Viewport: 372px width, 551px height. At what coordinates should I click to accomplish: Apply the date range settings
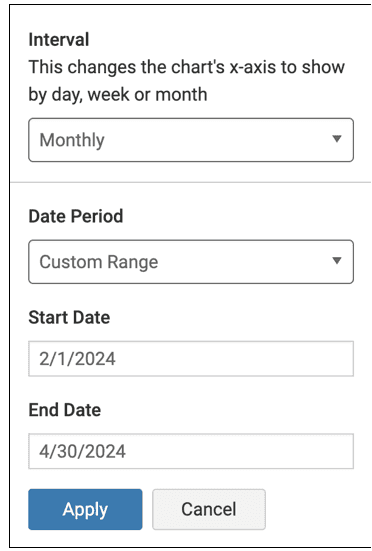point(85,509)
